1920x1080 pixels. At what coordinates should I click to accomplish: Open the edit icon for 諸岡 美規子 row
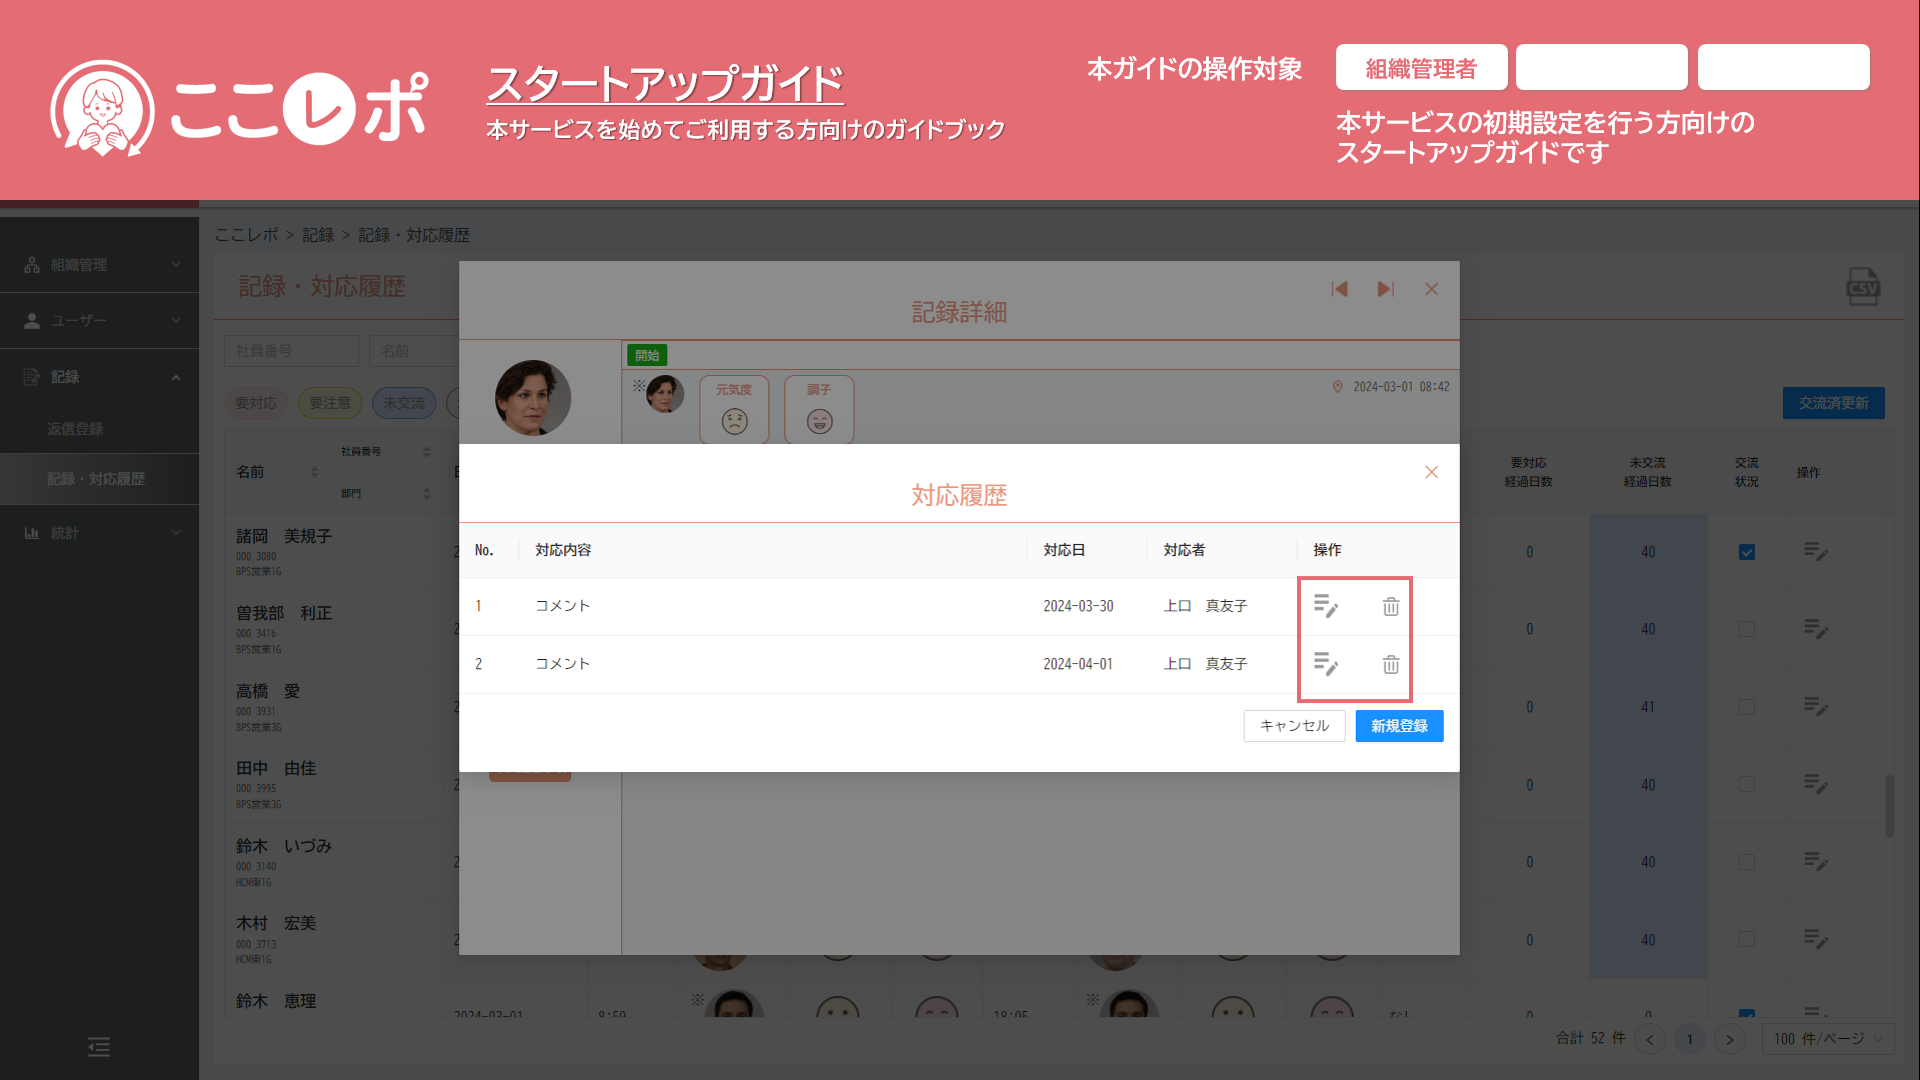click(1815, 551)
